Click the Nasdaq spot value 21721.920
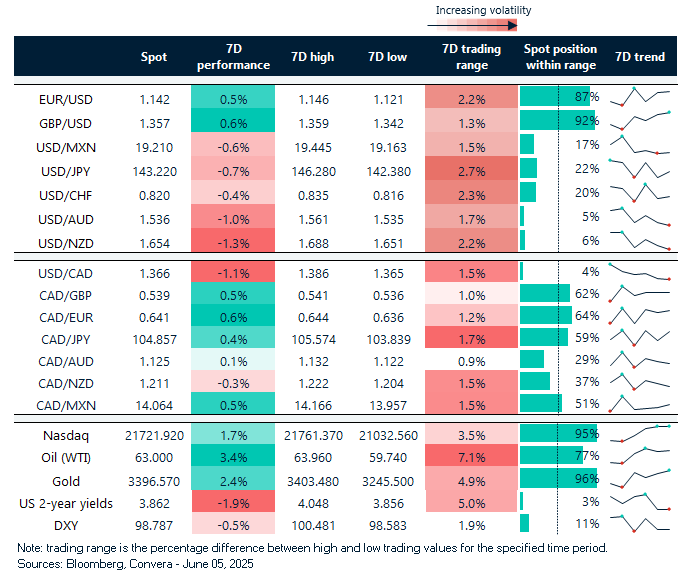The width and height of the screenshot is (681, 577). tap(150, 434)
